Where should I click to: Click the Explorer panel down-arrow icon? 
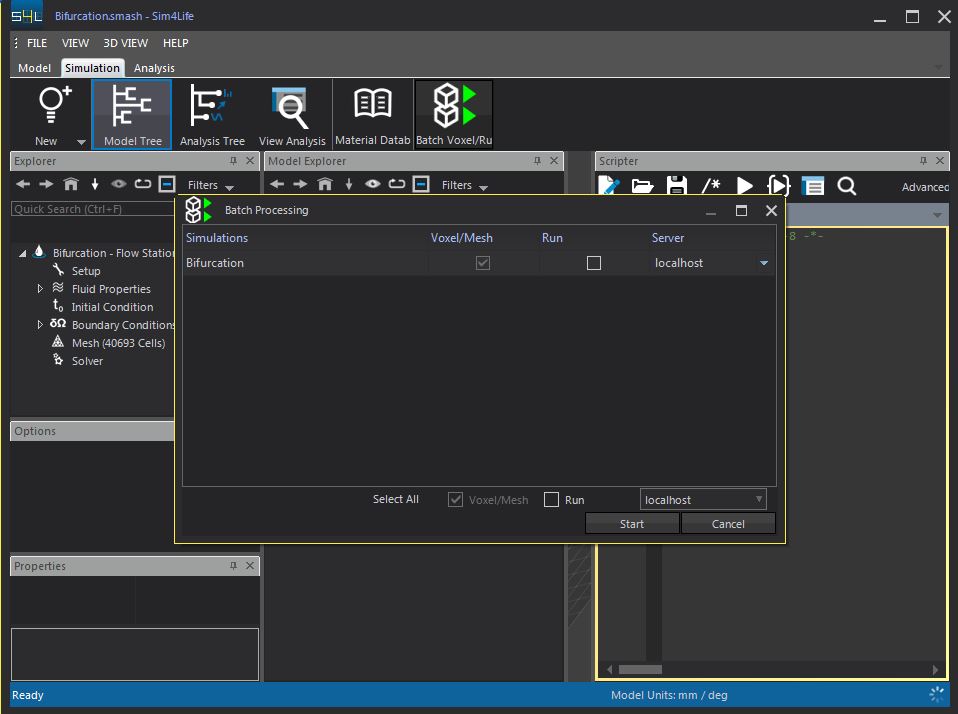pyautogui.click(x=95, y=184)
